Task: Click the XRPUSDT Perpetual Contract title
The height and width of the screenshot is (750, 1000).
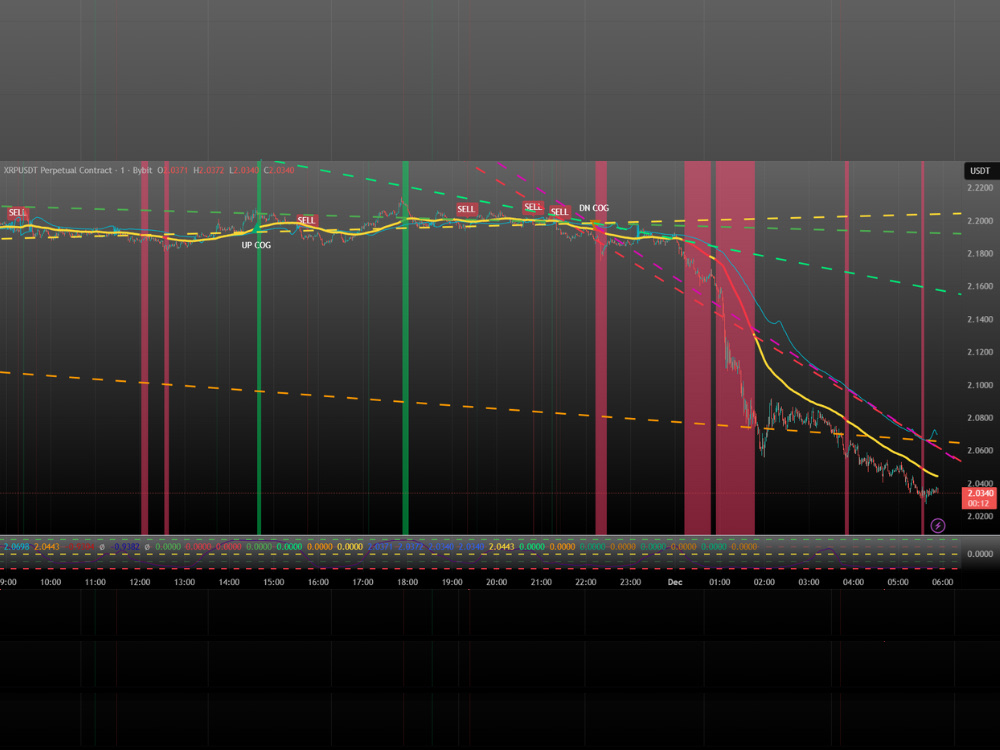Action: 57,170
